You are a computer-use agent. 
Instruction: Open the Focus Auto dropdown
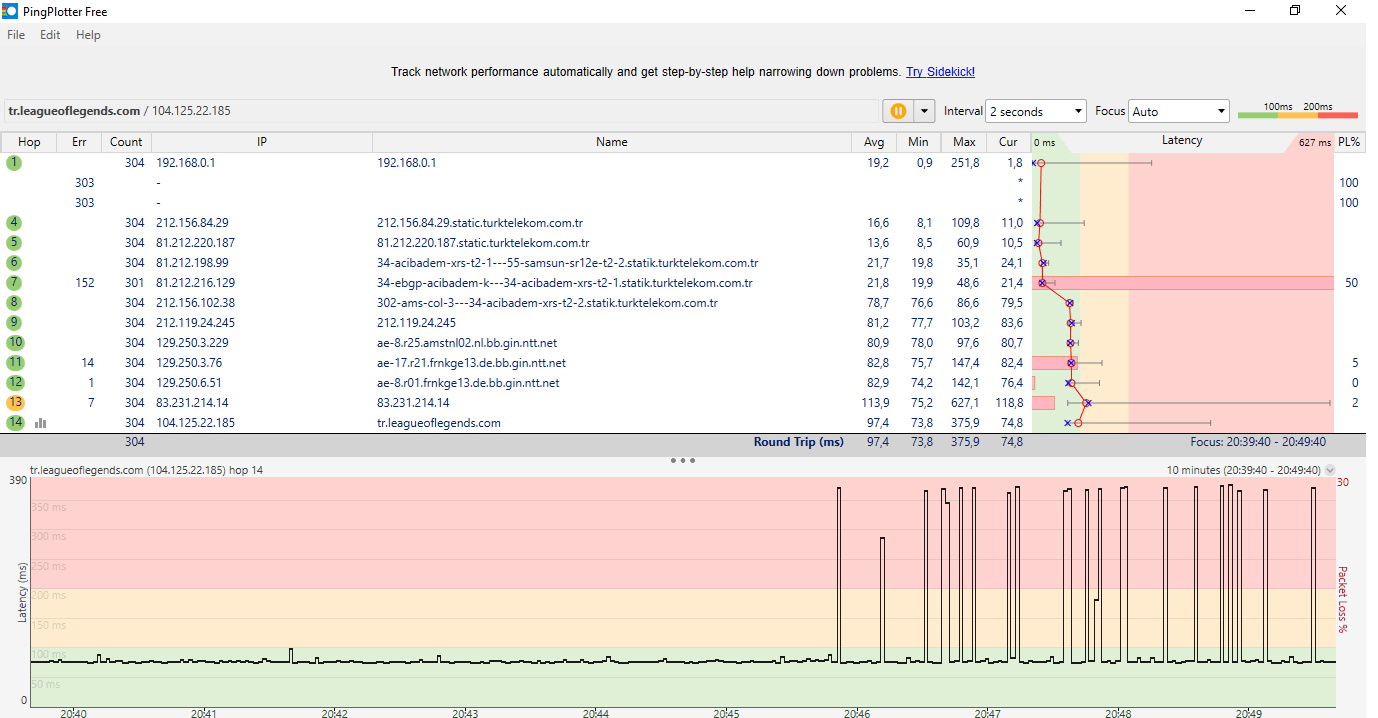click(x=1179, y=111)
